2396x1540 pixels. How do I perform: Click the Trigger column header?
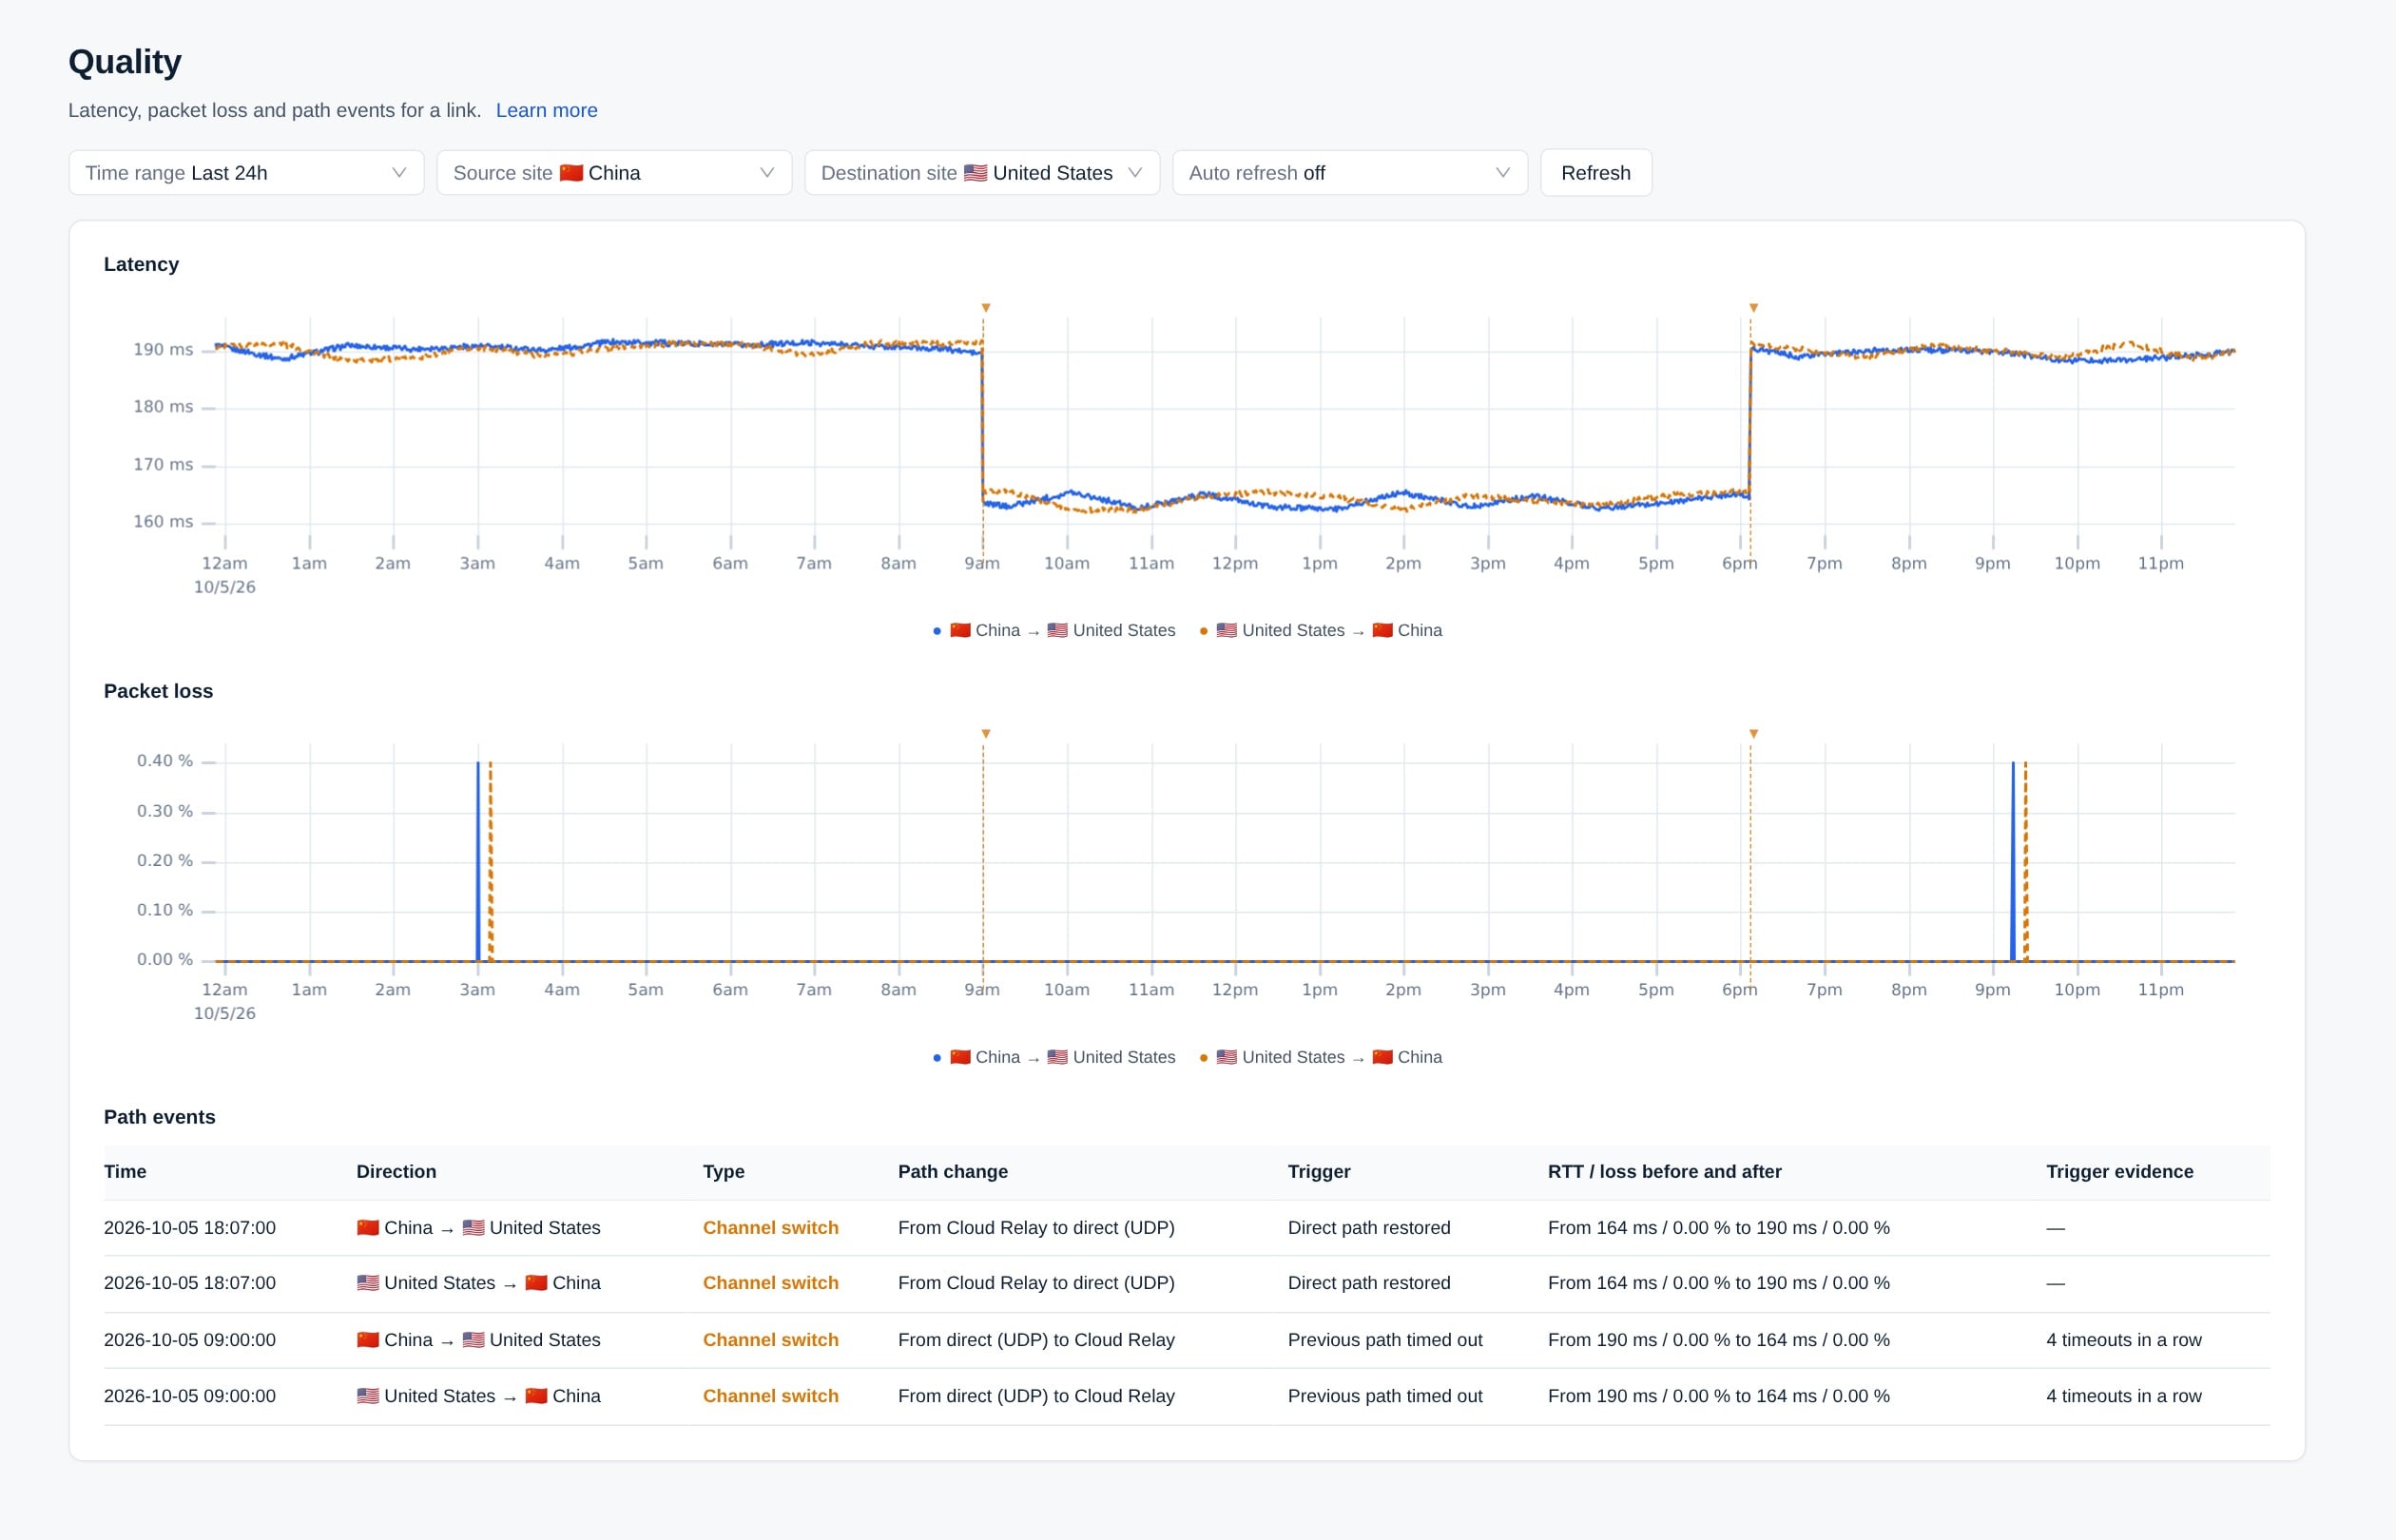[x=1319, y=1171]
